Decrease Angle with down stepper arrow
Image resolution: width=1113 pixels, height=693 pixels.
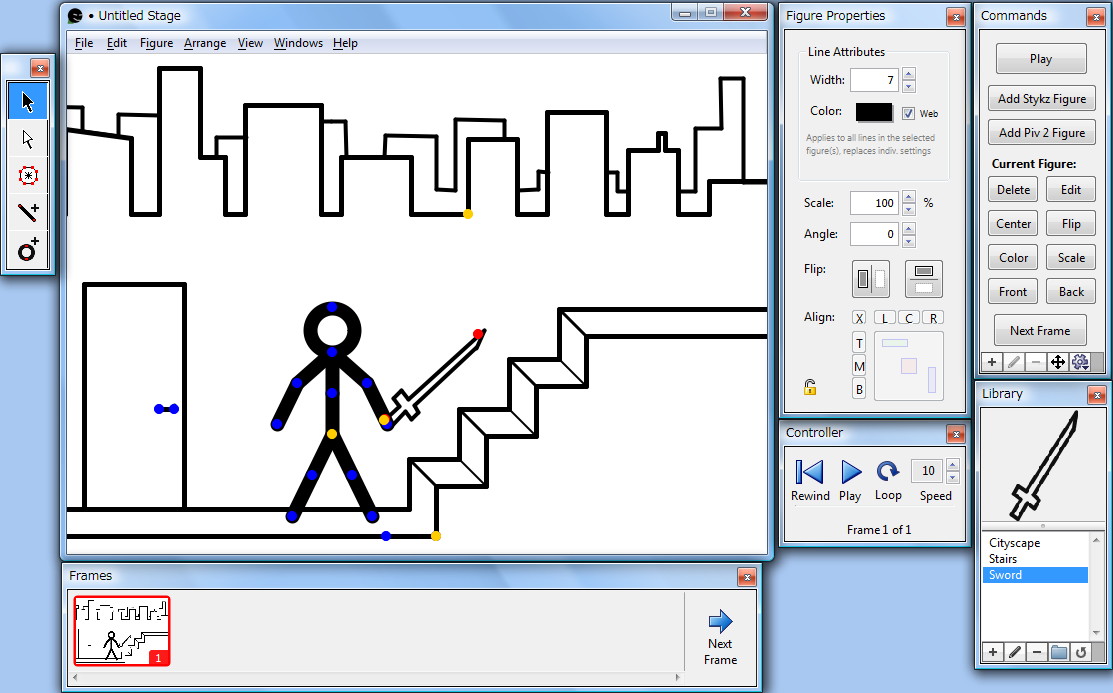click(x=909, y=240)
